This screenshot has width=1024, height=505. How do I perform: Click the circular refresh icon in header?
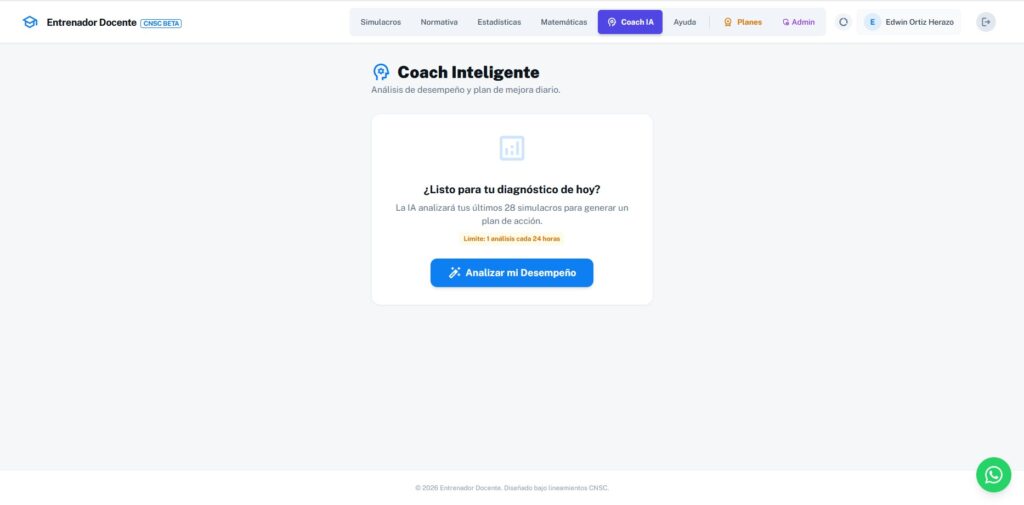[843, 22]
